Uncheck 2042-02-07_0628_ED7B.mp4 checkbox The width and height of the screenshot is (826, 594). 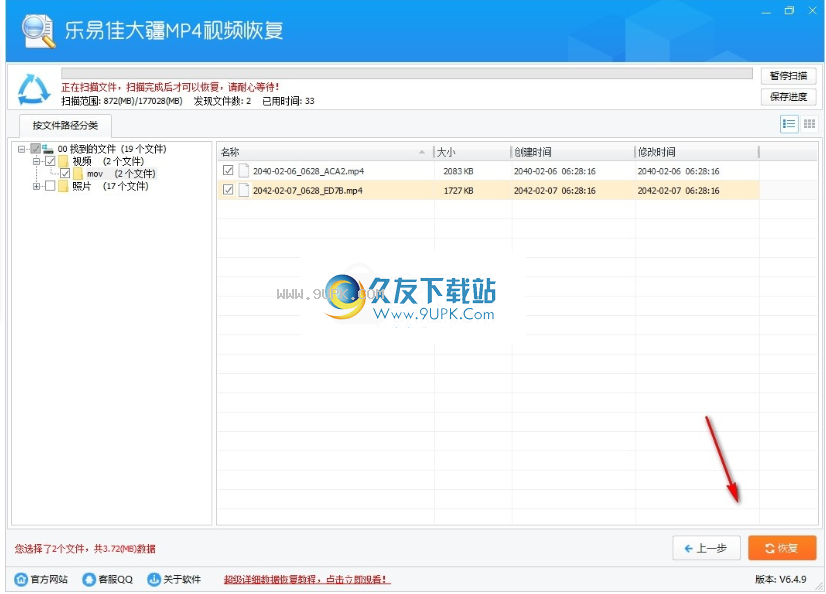(x=228, y=190)
